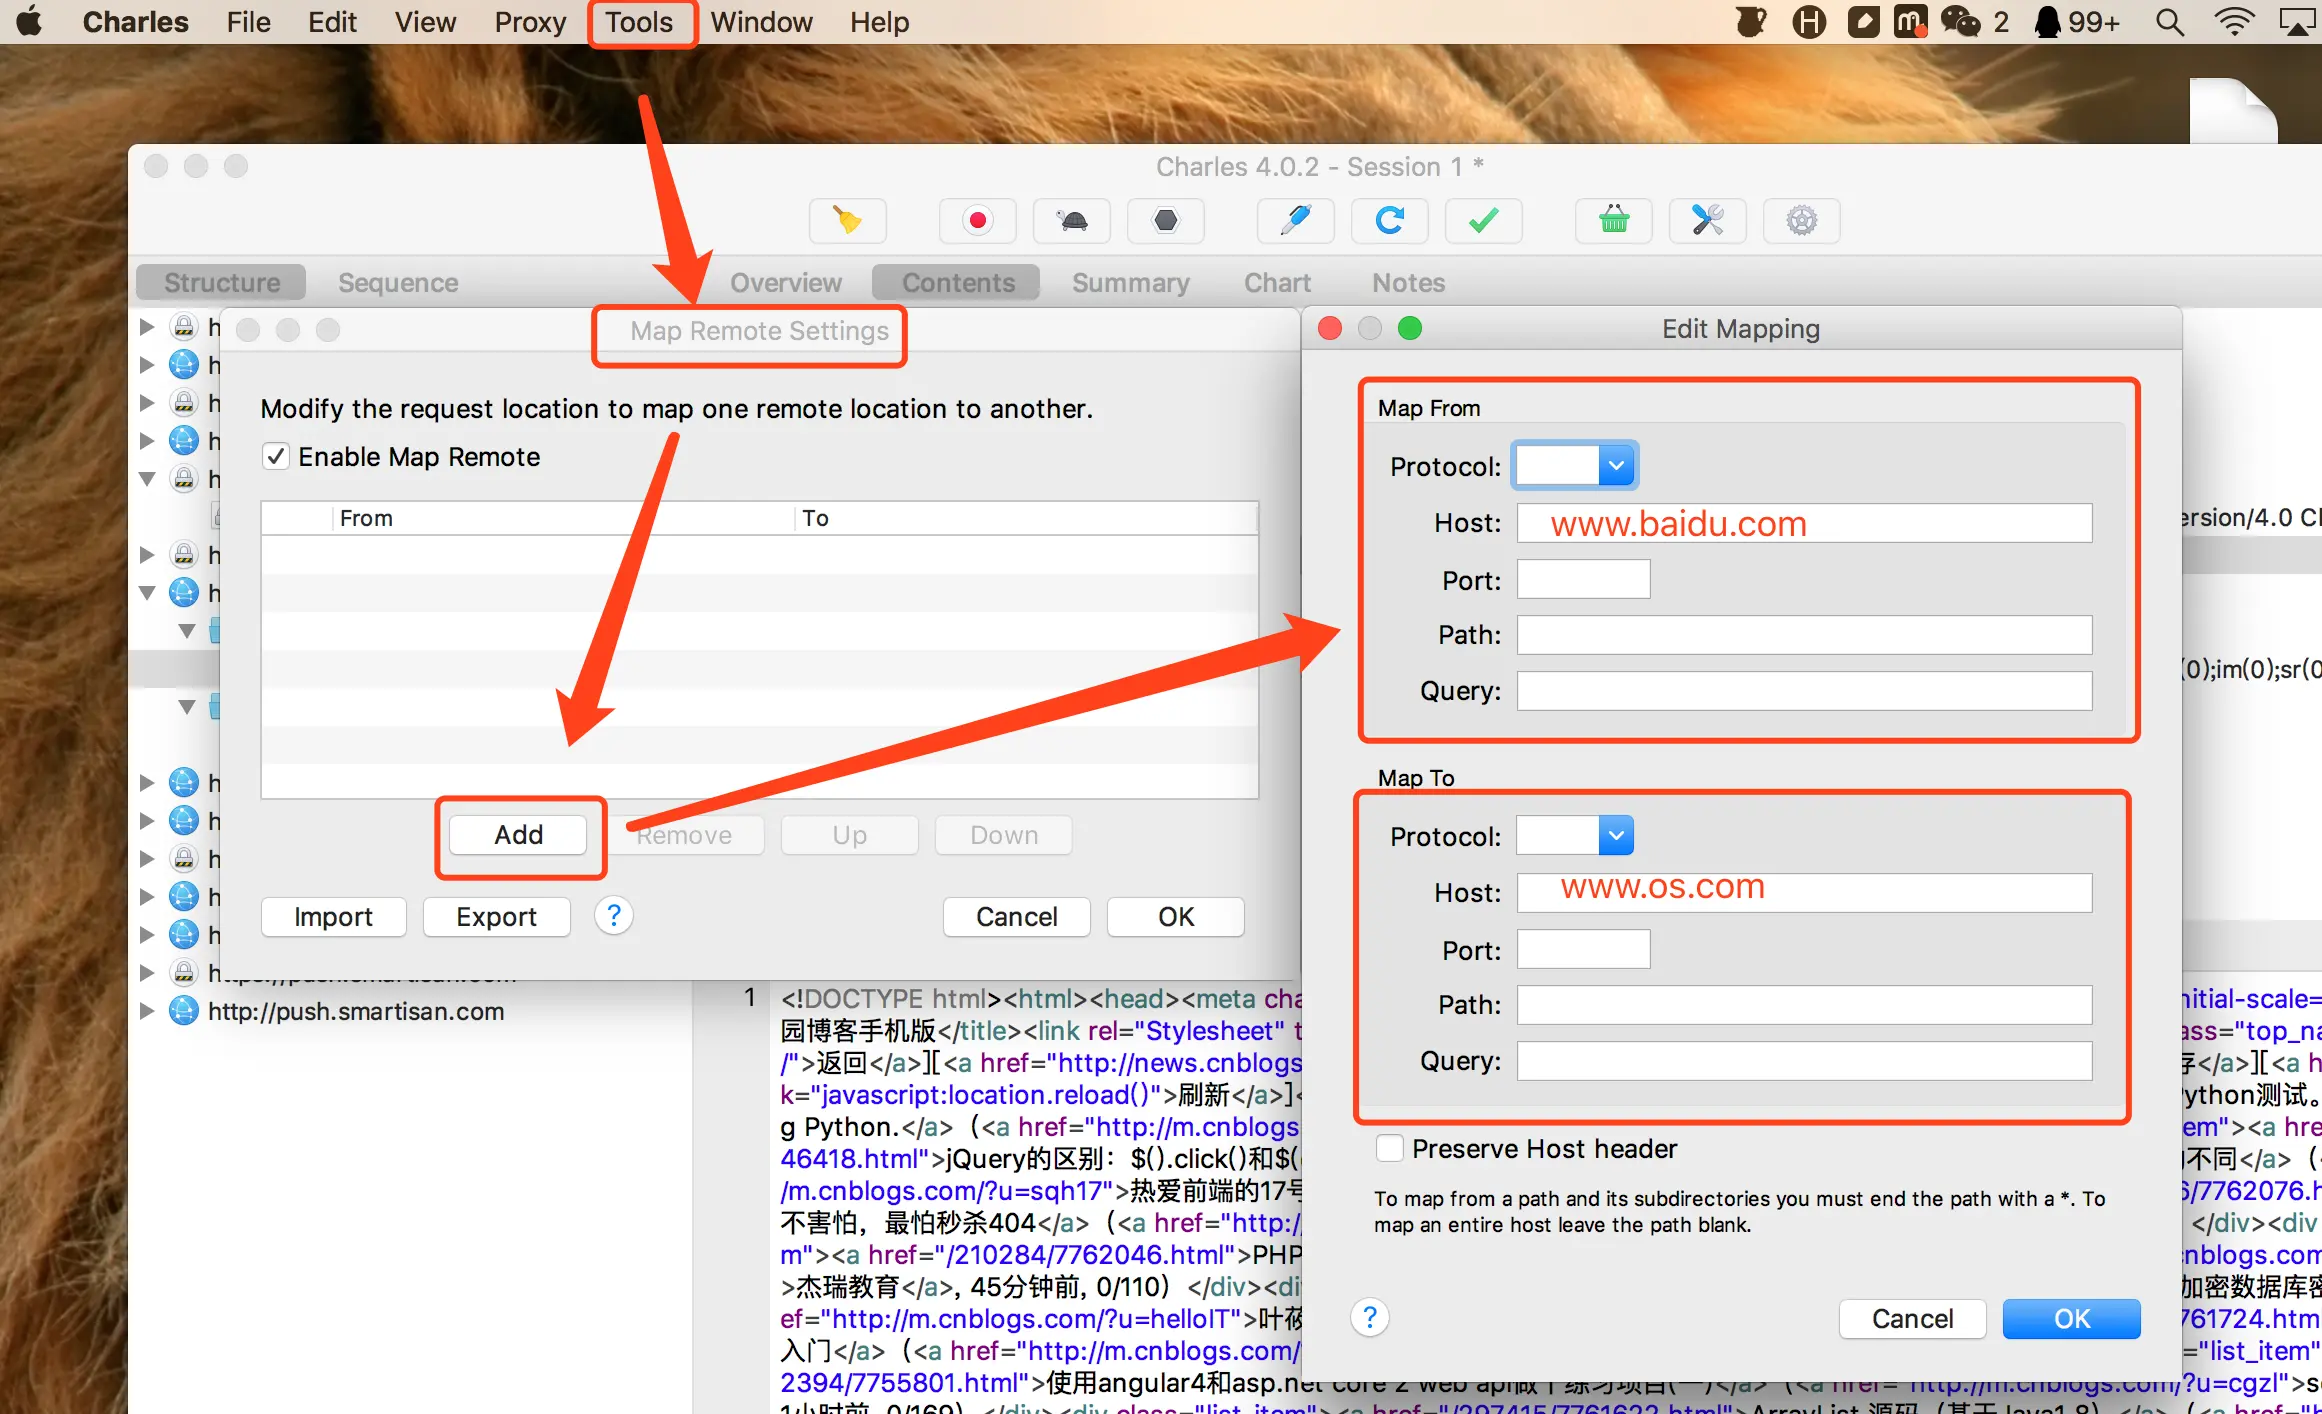Image resolution: width=2322 pixels, height=1414 pixels.
Task: Open Spotlight search in menu bar
Action: point(2169,22)
